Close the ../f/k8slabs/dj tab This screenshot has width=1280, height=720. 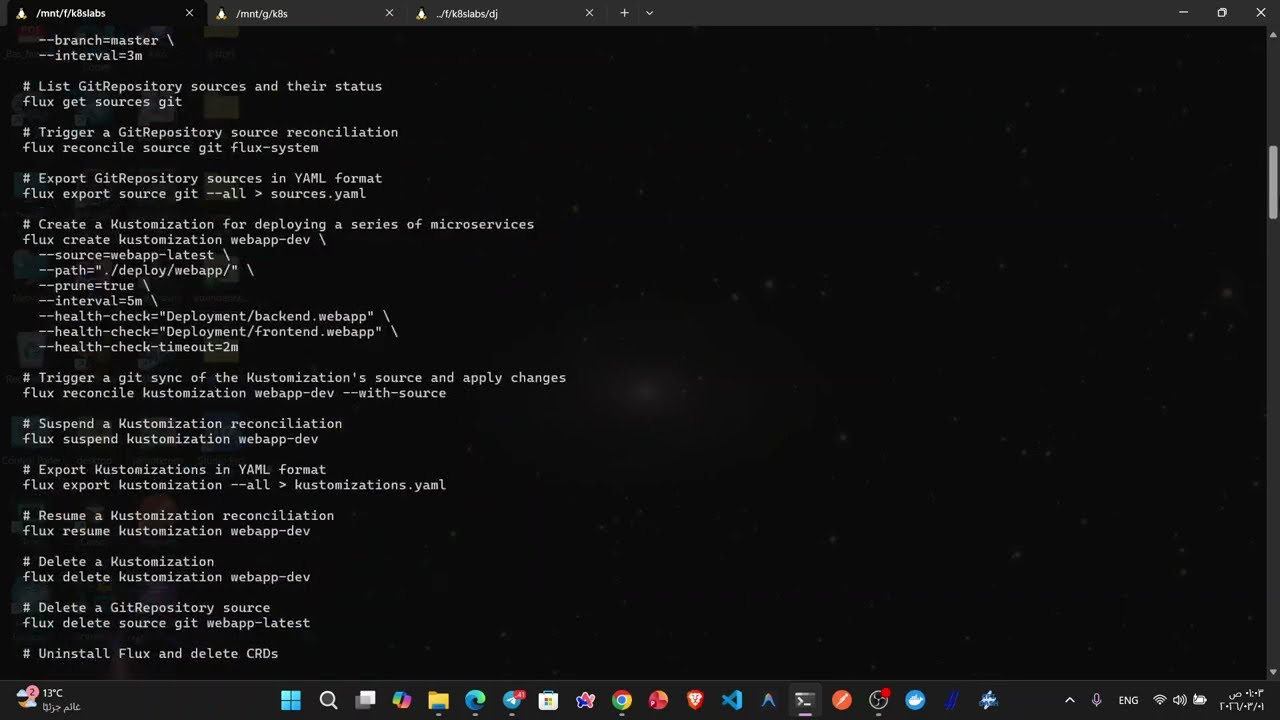coord(589,13)
